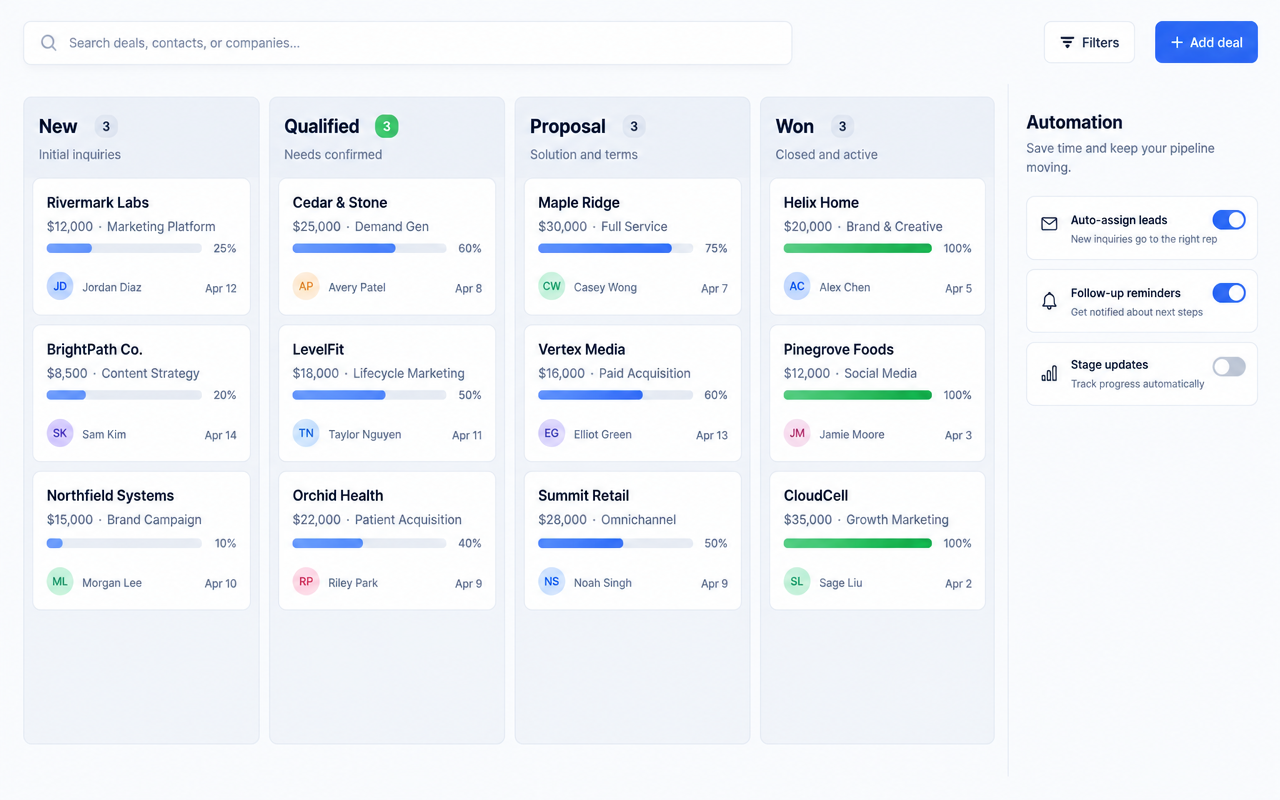1280x800 pixels.
Task: Enable the Stage updates toggle
Action: [1229, 367]
